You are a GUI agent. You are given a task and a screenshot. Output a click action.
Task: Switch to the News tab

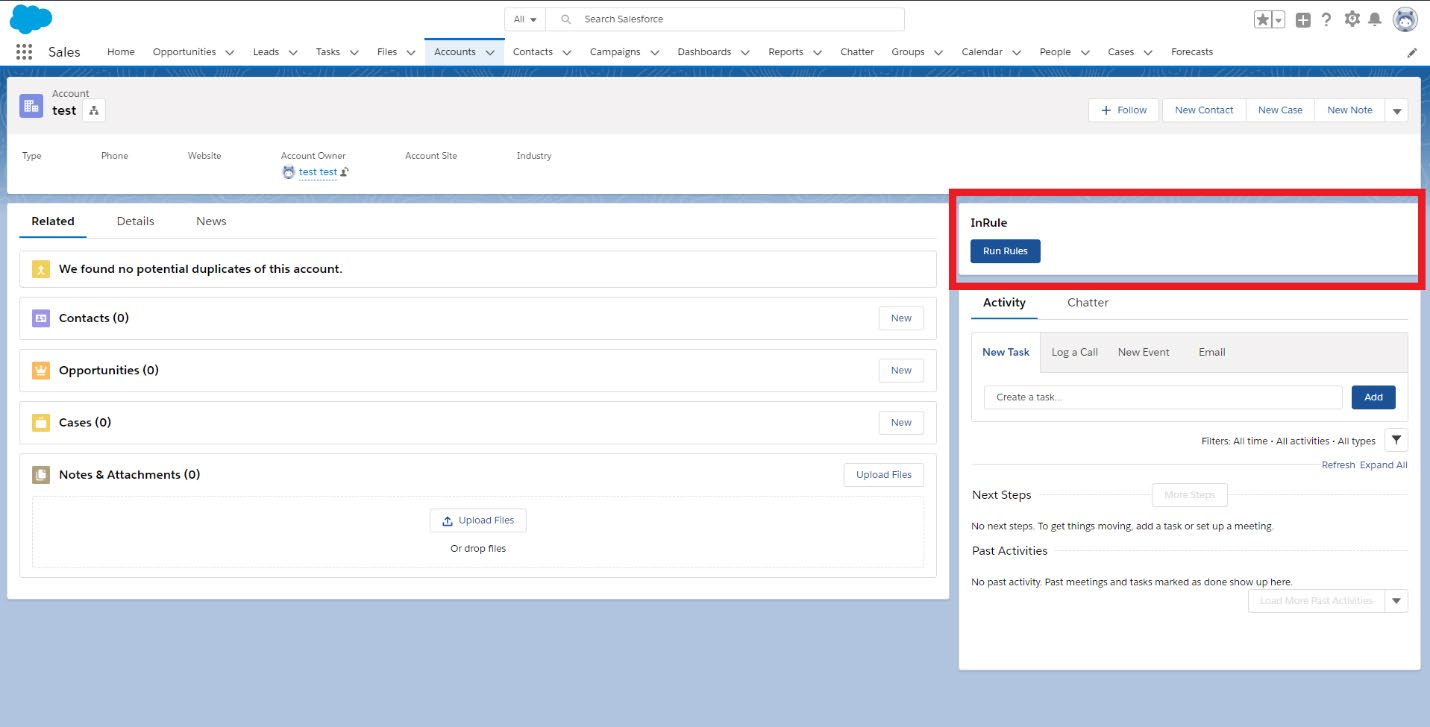coord(211,221)
